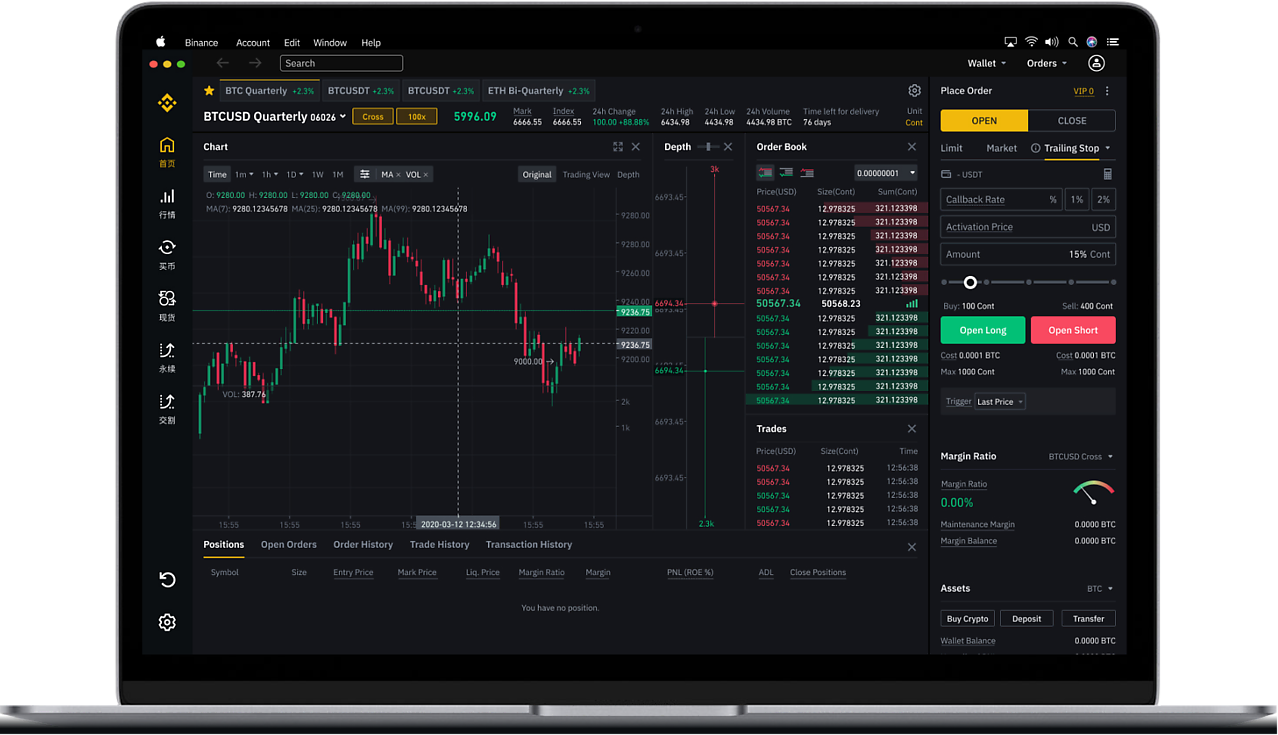Expand the order book precision dropdown

(x=885, y=173)
